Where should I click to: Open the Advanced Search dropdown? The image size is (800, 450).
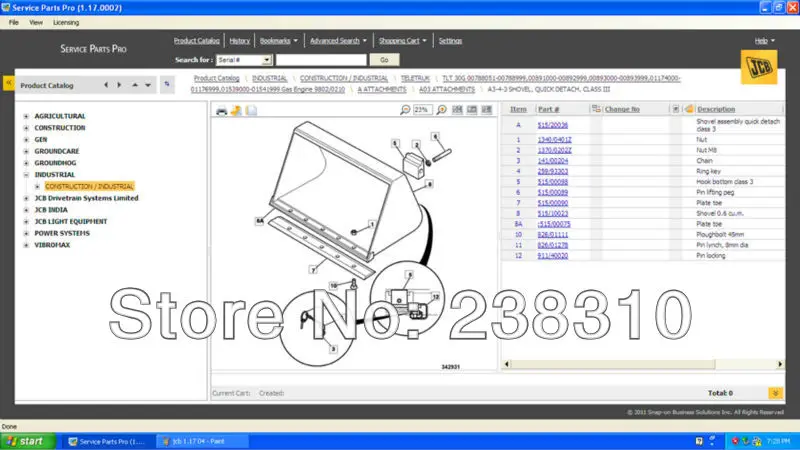338,41
